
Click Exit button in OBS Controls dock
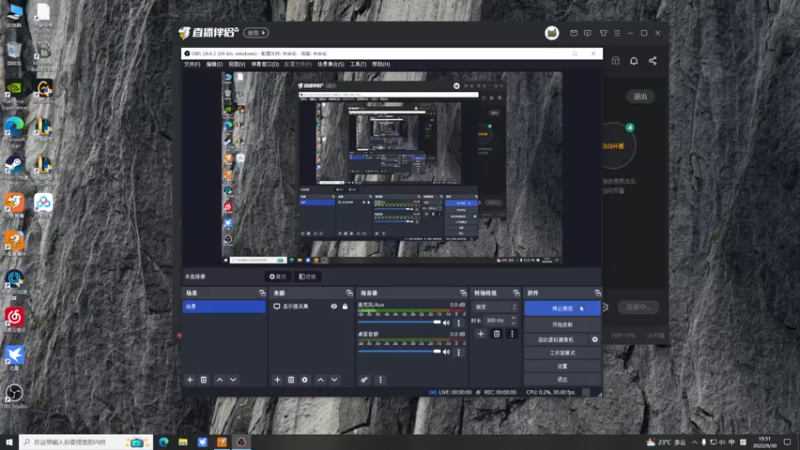pos(562,379)
